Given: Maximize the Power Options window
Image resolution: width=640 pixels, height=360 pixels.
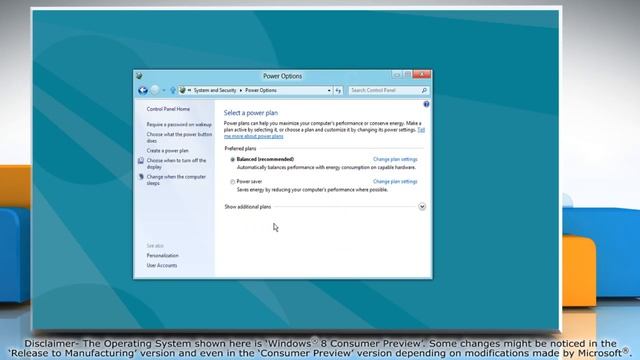Looking at the screenshot, I should (407, 75).
